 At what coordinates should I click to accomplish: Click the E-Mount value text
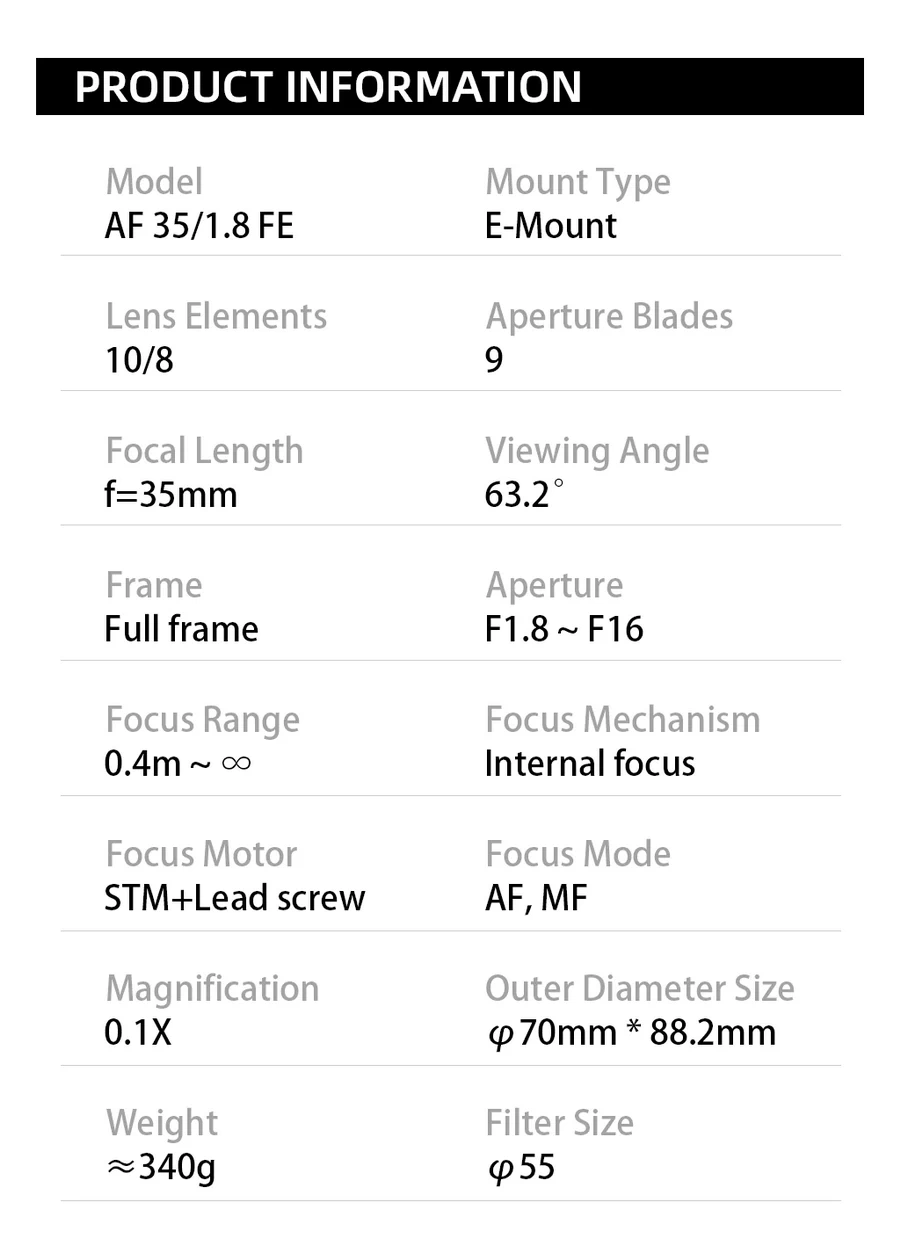(x=550, y=226)
